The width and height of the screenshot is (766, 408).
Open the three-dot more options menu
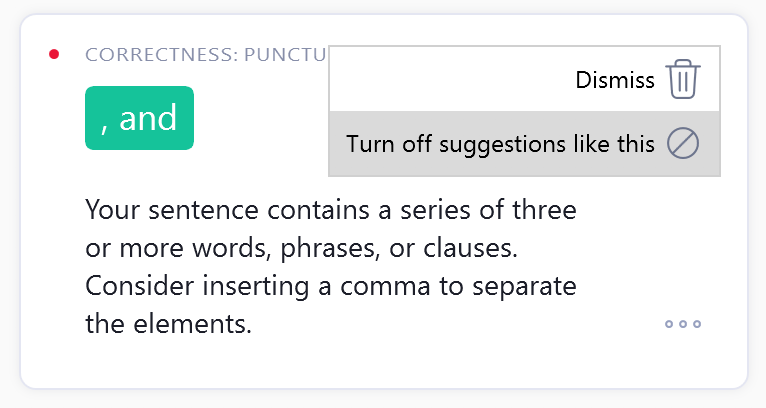[x=683, y=324]
